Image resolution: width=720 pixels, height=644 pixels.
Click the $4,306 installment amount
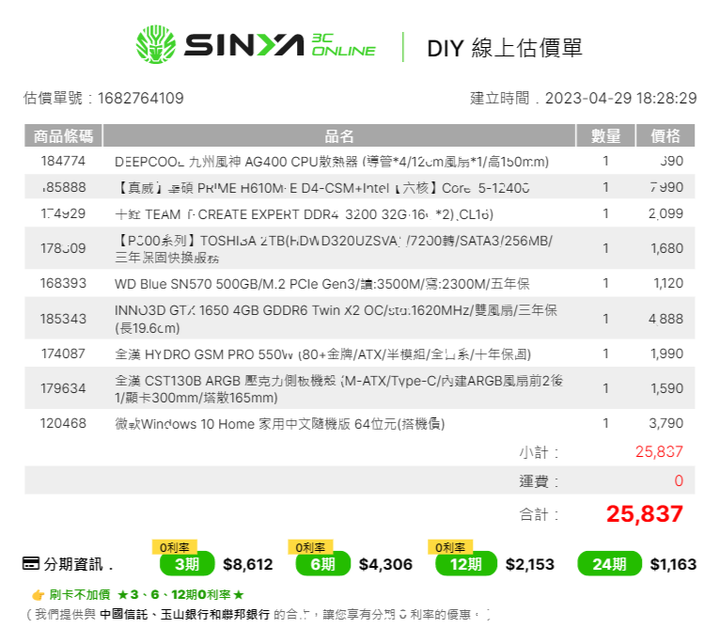(x=386, y=564)
